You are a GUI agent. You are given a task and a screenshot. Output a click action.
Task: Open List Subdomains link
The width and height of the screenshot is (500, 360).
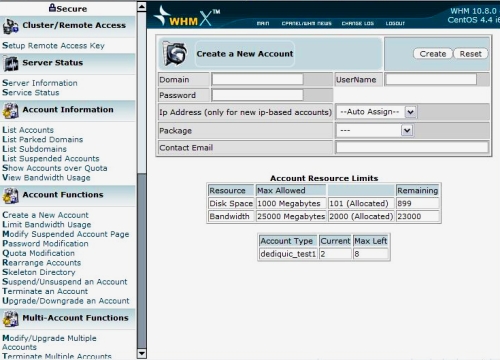click(x=34, y=149)
